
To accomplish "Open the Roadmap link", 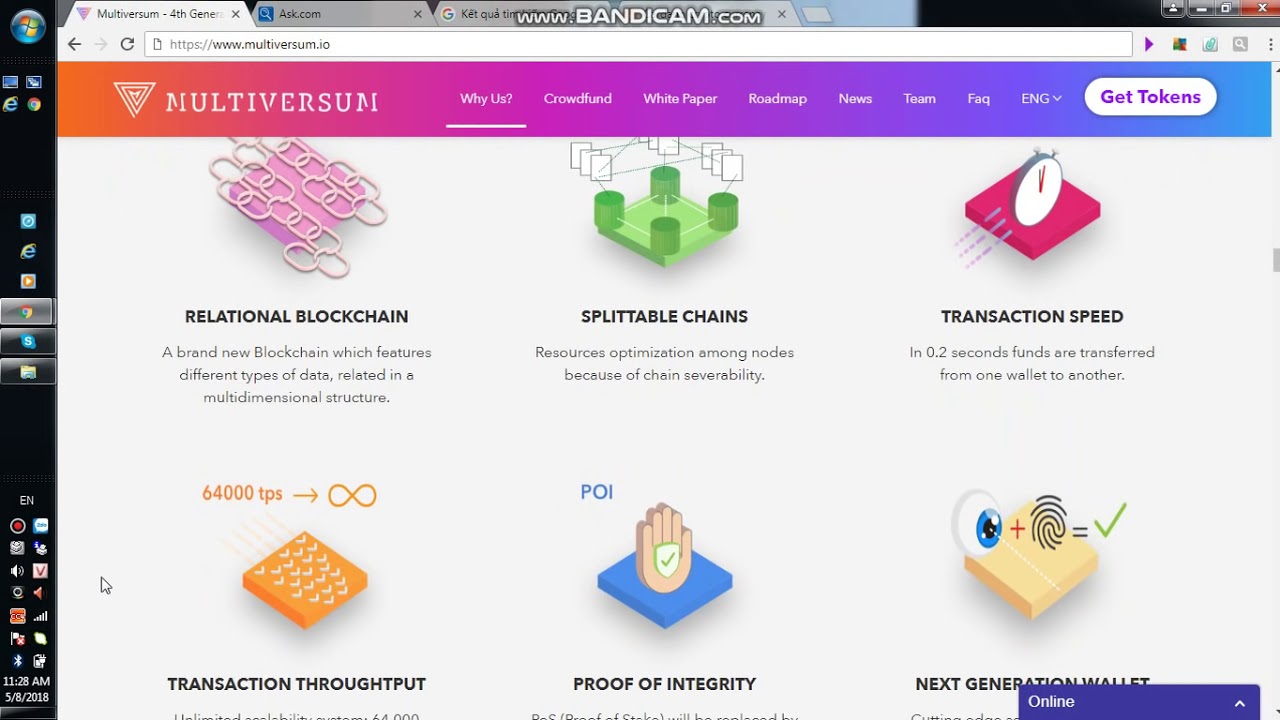I will 777,98.
